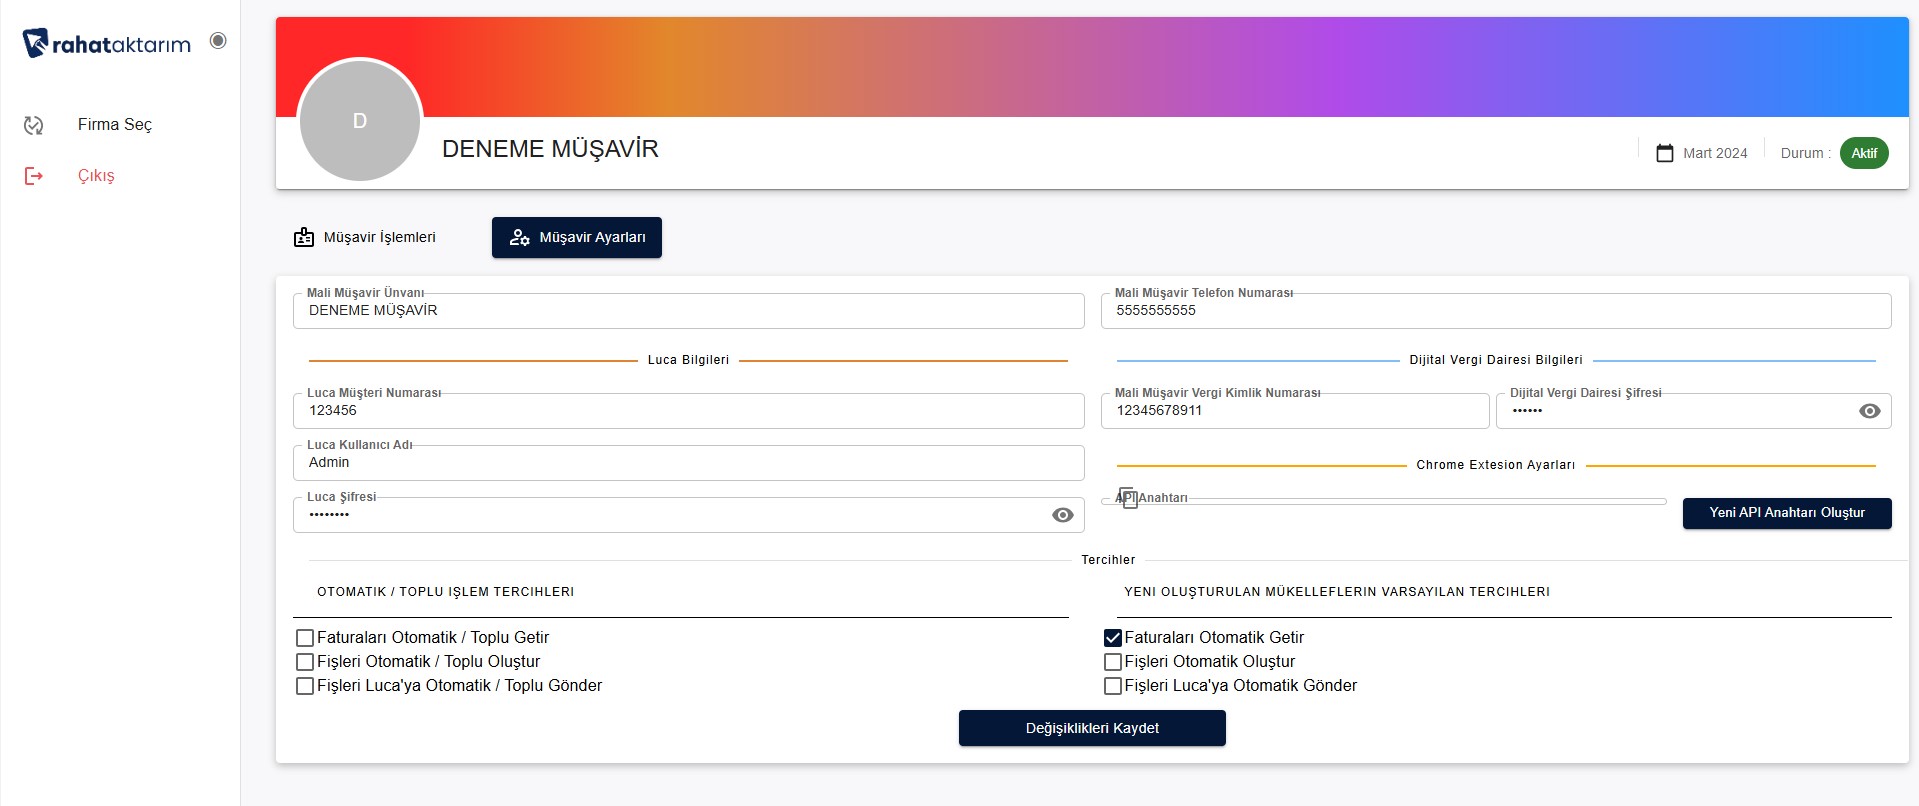Uncheck Faturaları Otomatik Getir
This screenshot has width=1919, height=806.
tap(1112, 638)
